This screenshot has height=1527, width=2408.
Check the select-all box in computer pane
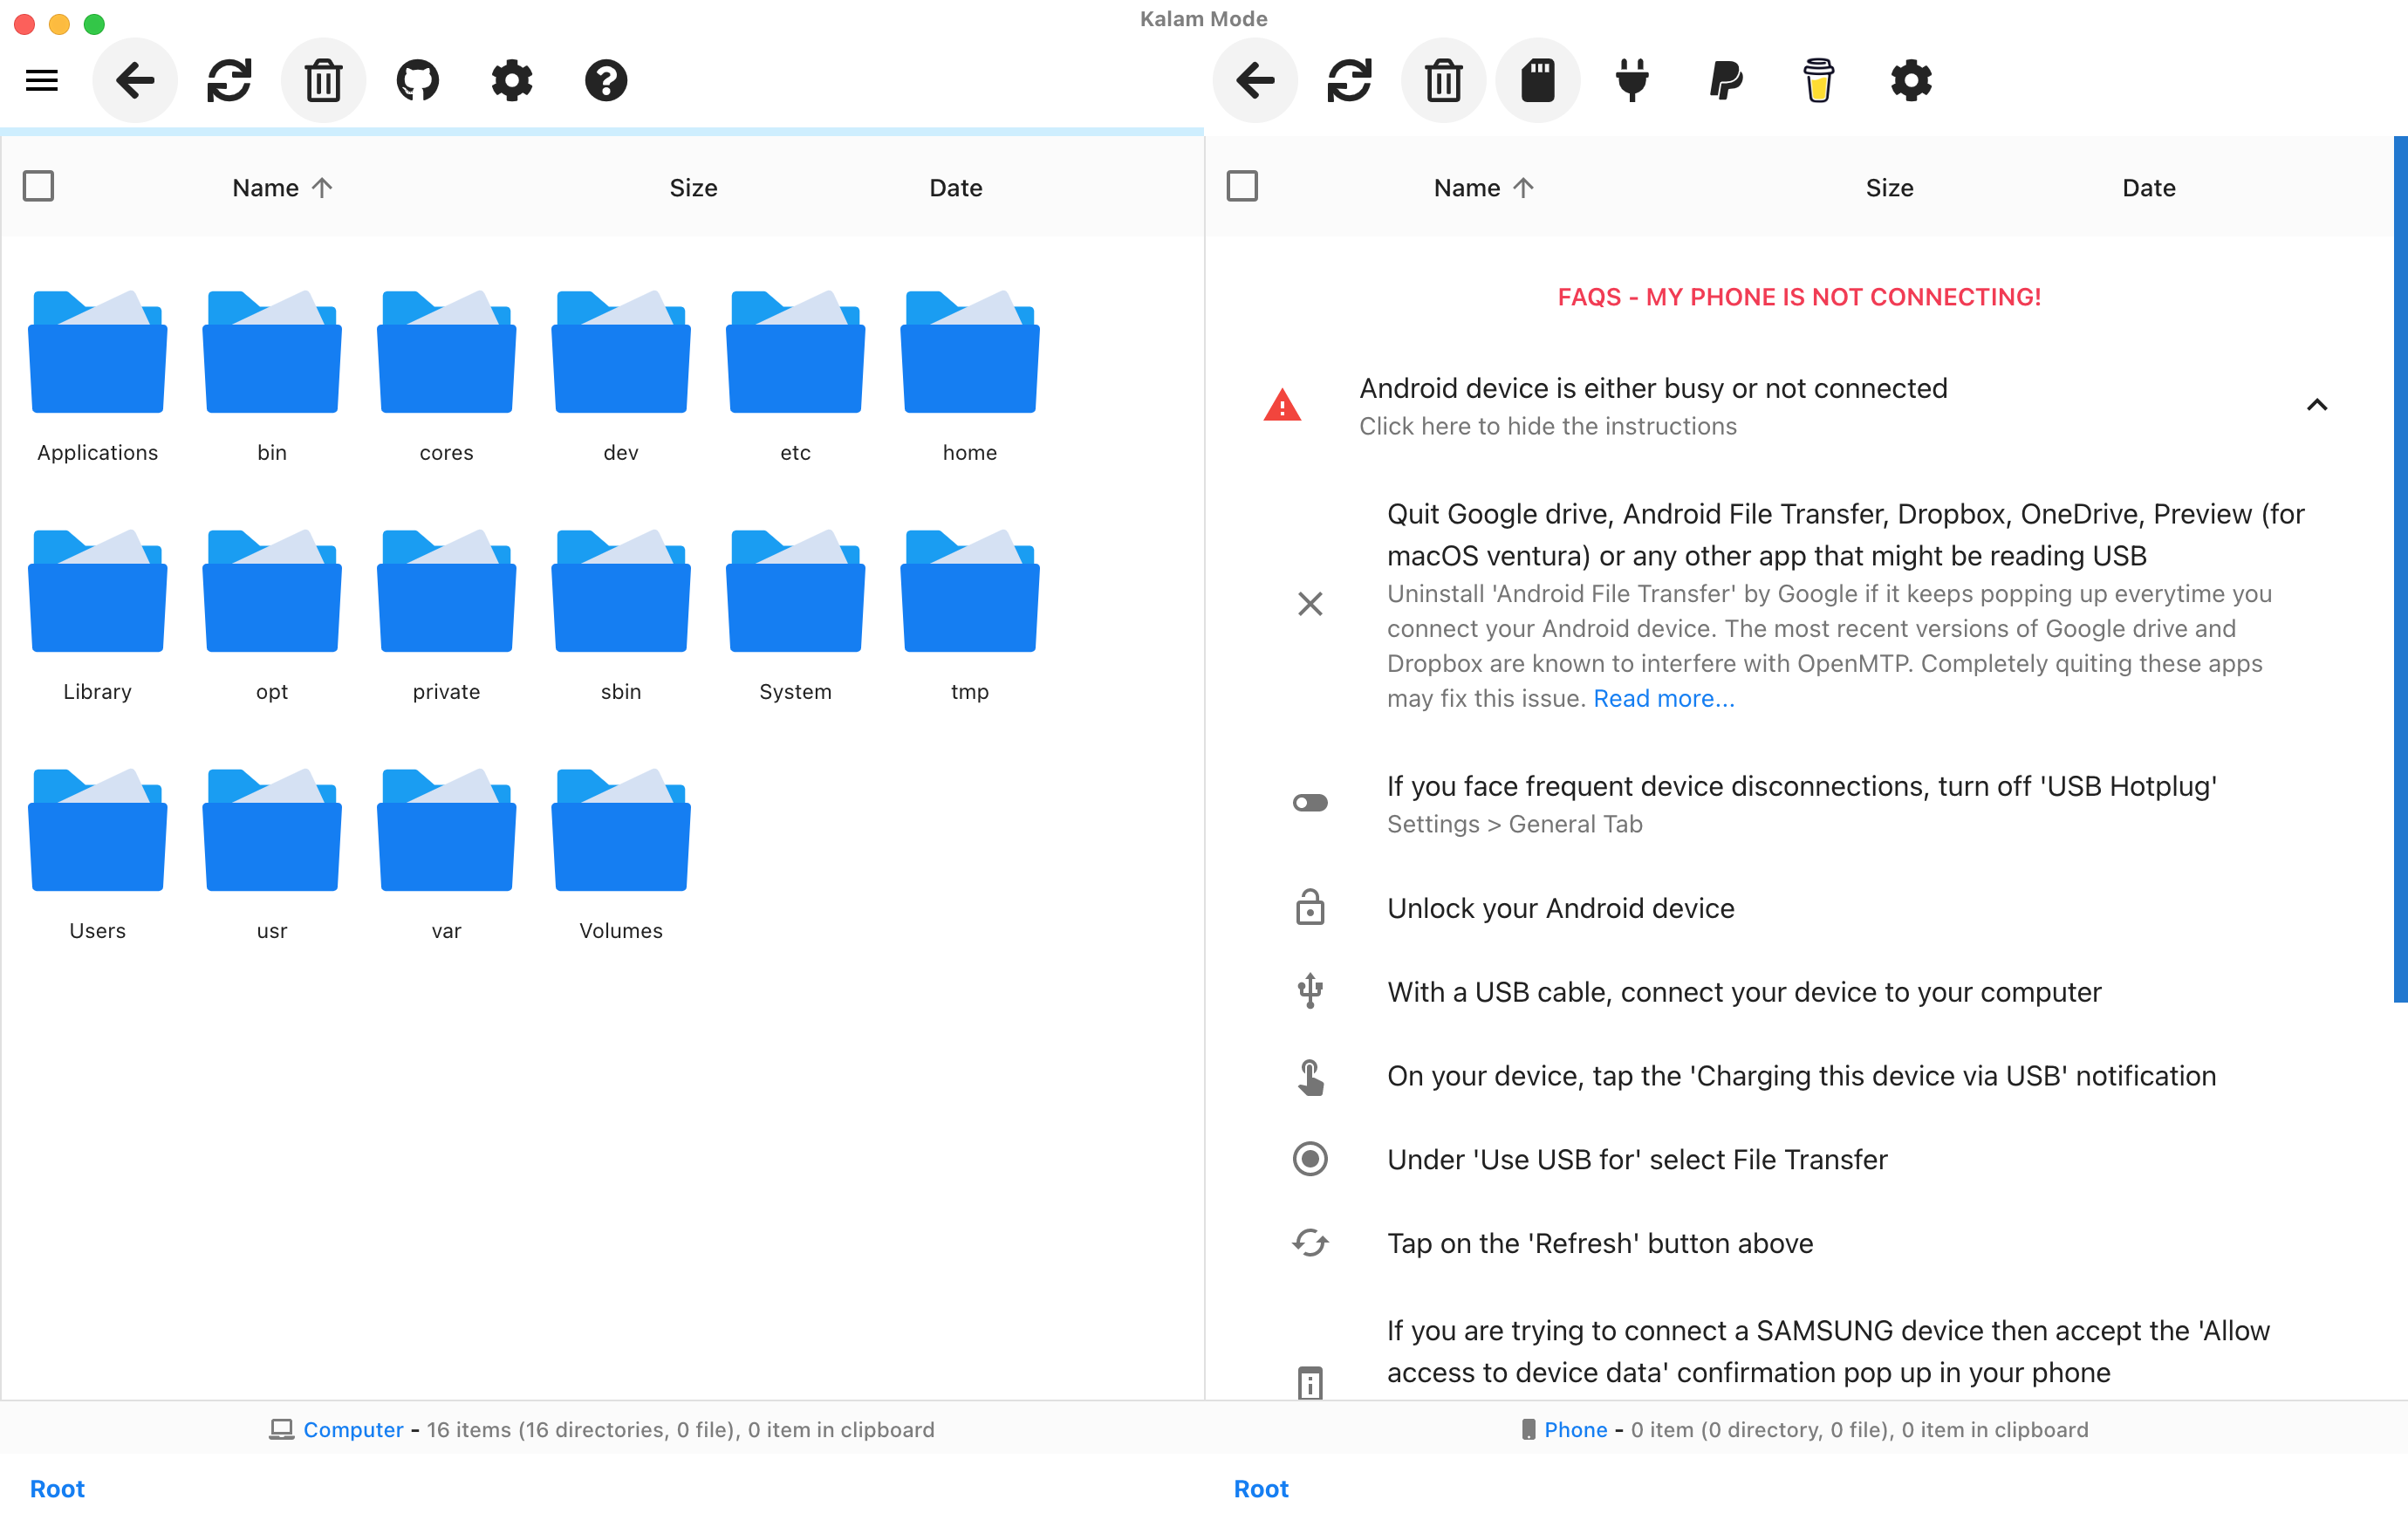(x=38, y=186)
